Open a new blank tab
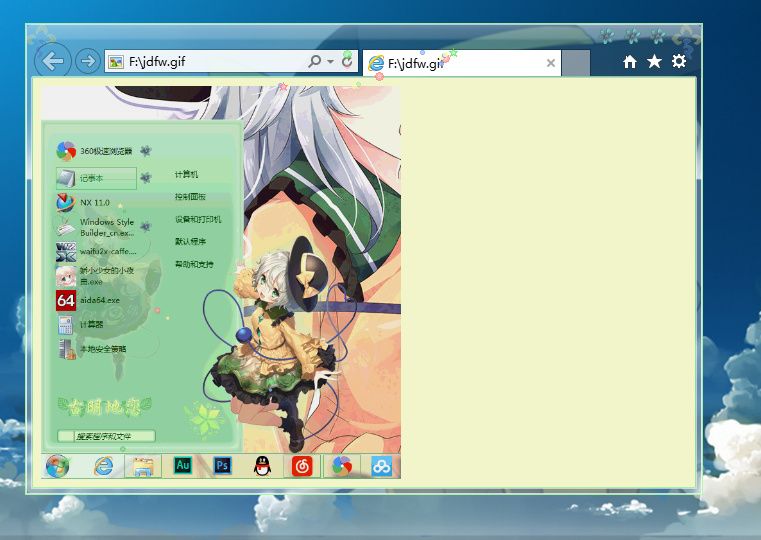This screenshot has height=540, width=761. coord(576,63)
